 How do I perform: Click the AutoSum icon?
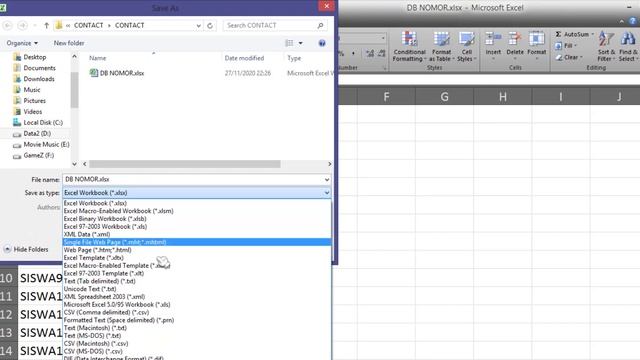tap(558, 34)
